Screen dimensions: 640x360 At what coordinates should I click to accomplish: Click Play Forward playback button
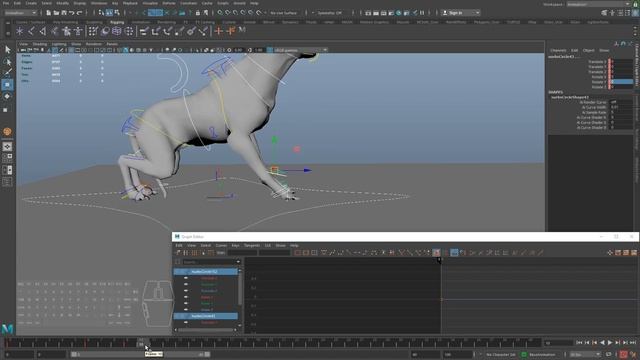[610, 343]
